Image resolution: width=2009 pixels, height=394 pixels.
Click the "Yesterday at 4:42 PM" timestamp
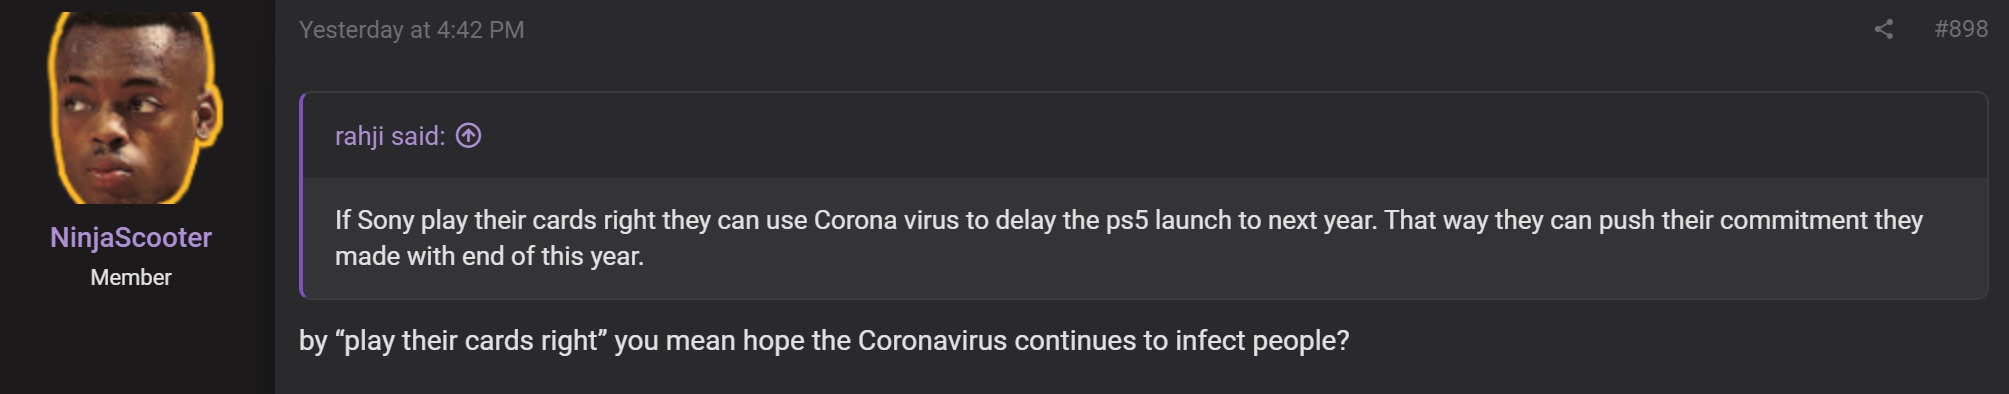pyautogui.click(x=411, y=30)
